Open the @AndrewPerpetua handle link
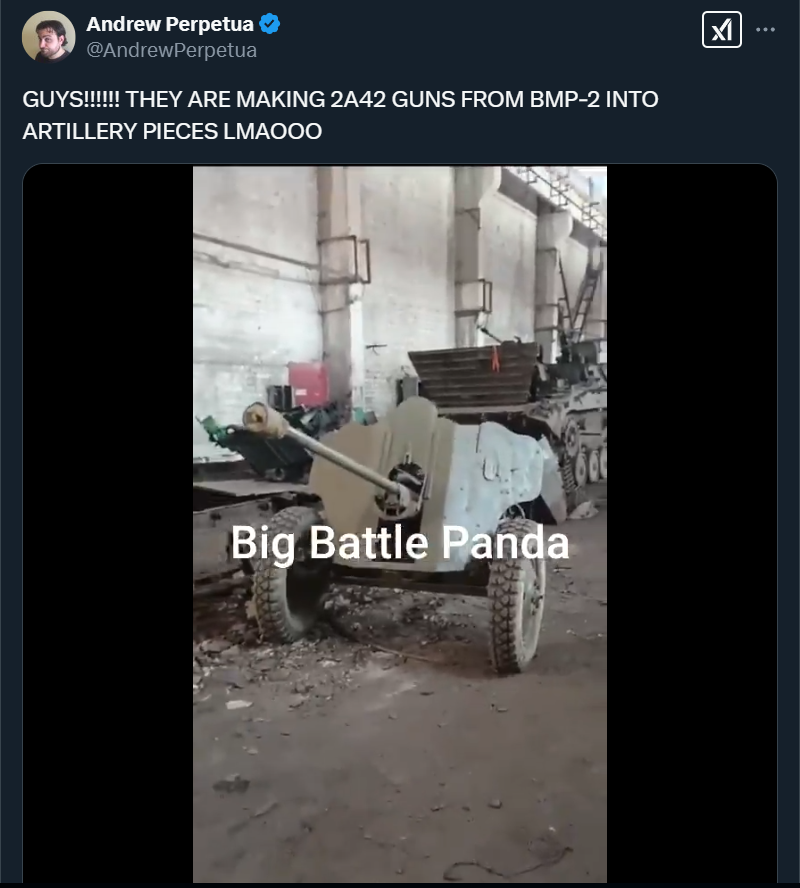The height and width of the screenshot is (888, 800). pyautogui.click(x=172, y=50)
